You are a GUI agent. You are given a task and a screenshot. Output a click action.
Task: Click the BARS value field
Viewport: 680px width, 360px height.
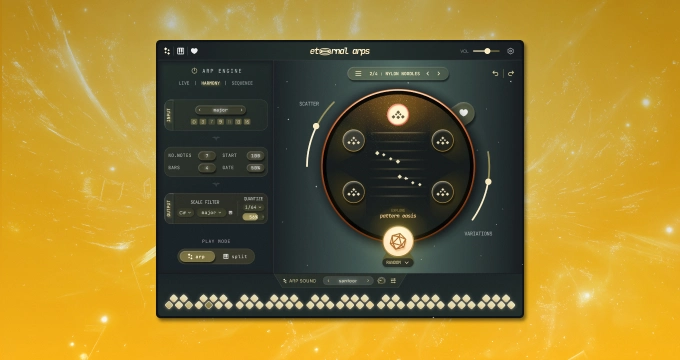(x=207, y=168)
